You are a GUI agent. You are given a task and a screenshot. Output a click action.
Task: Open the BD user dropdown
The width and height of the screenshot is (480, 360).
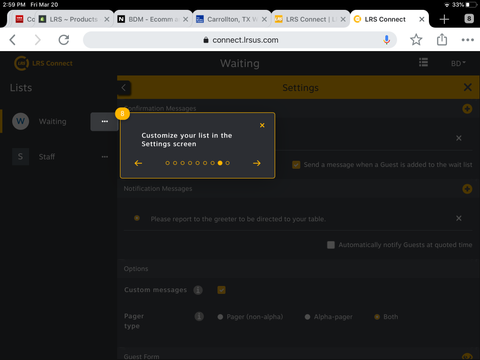click(458, 63)
